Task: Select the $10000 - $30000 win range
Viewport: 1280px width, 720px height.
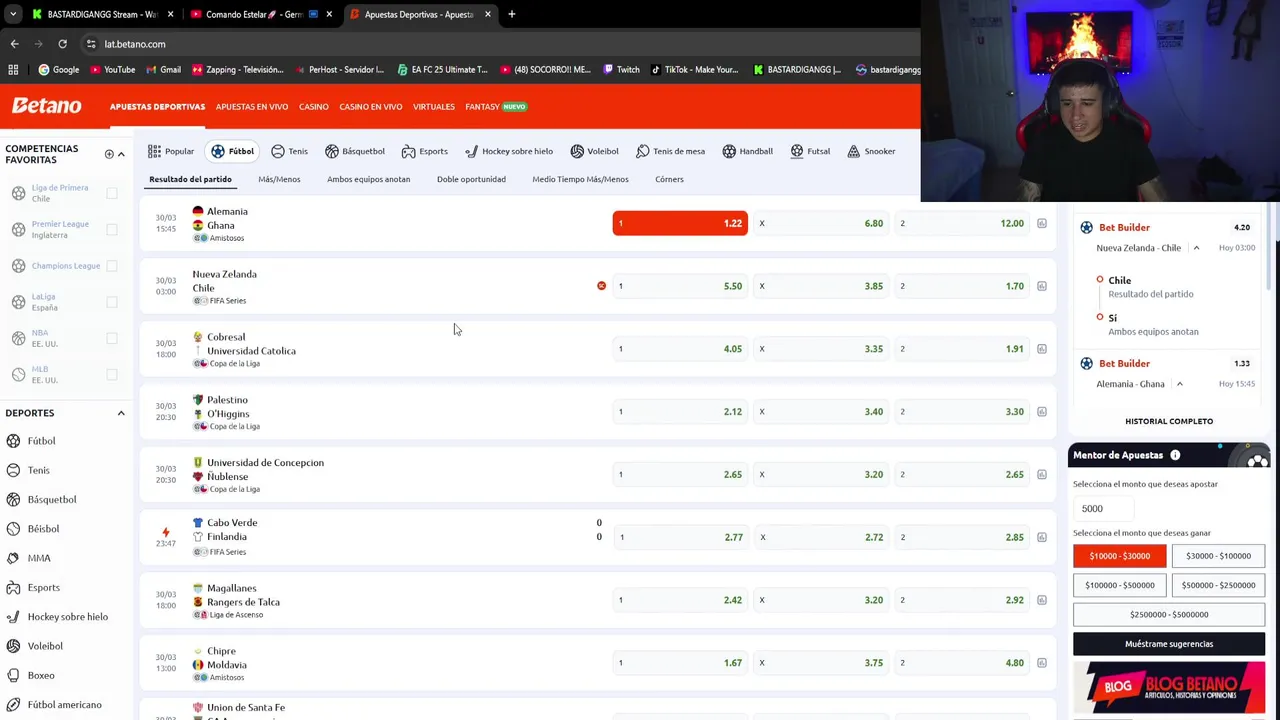Action: click(x=1119, y=556)
